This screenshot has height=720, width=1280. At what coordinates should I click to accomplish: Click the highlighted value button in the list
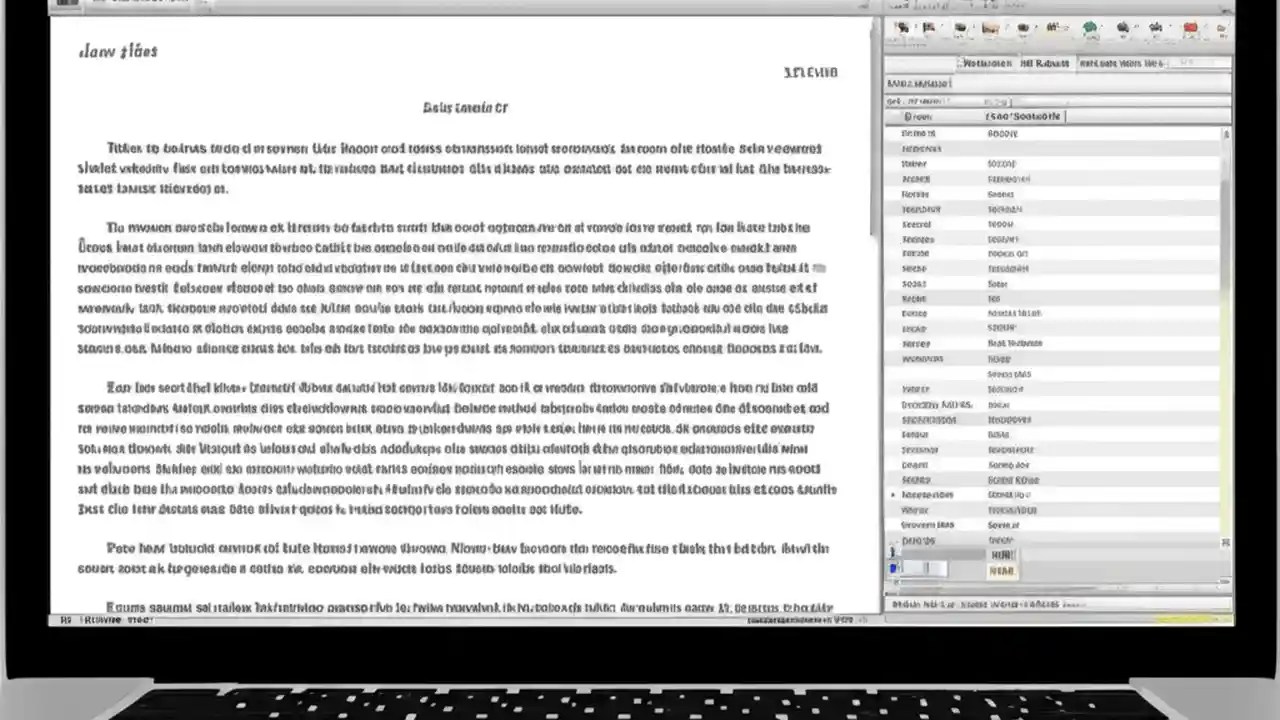[x=1004, y=554]
